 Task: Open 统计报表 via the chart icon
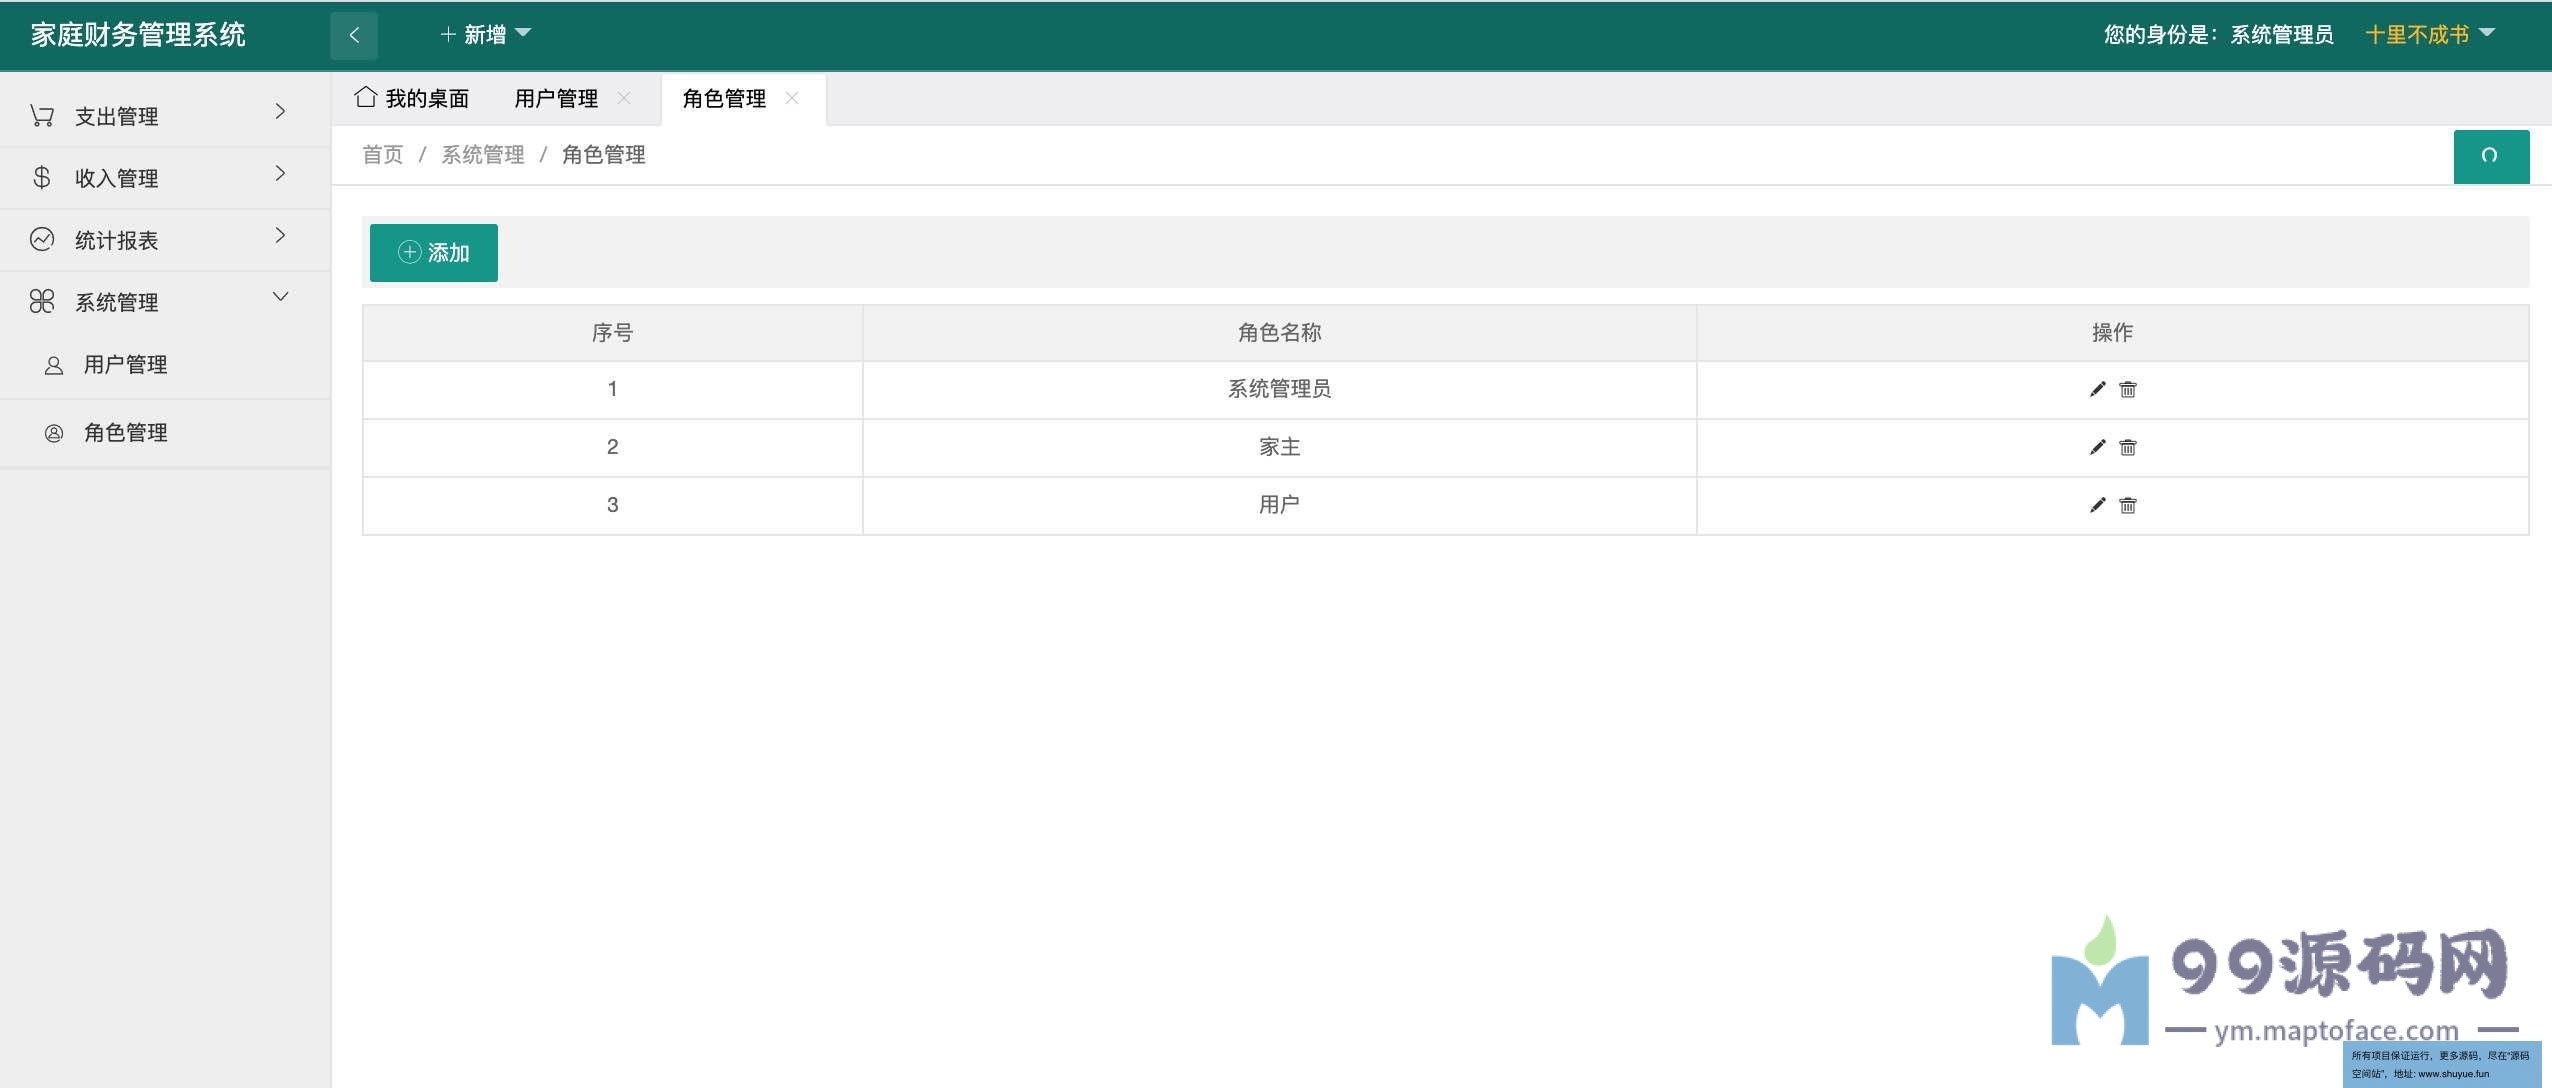coord(42,238)
